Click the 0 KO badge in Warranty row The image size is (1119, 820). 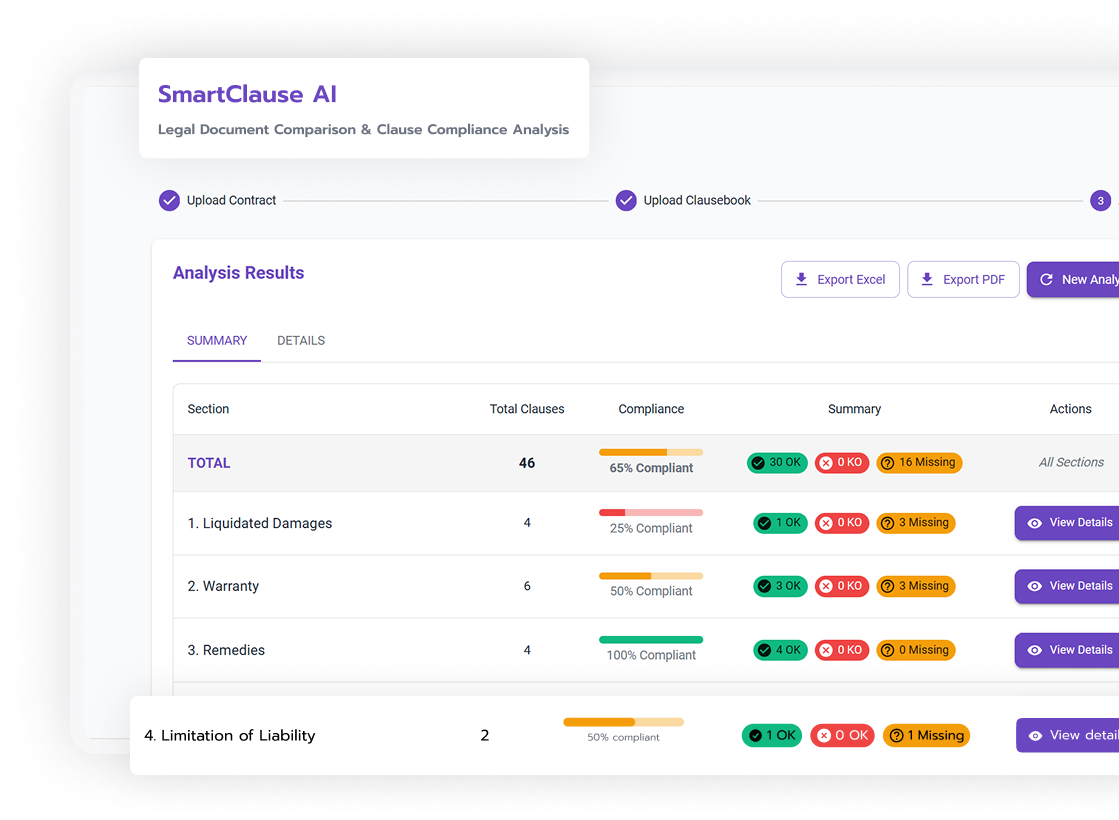841,586
